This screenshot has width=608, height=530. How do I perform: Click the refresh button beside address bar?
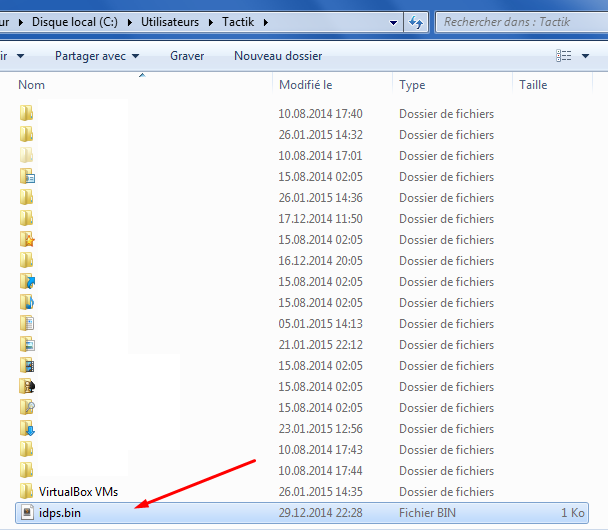[x=416, y=22]
